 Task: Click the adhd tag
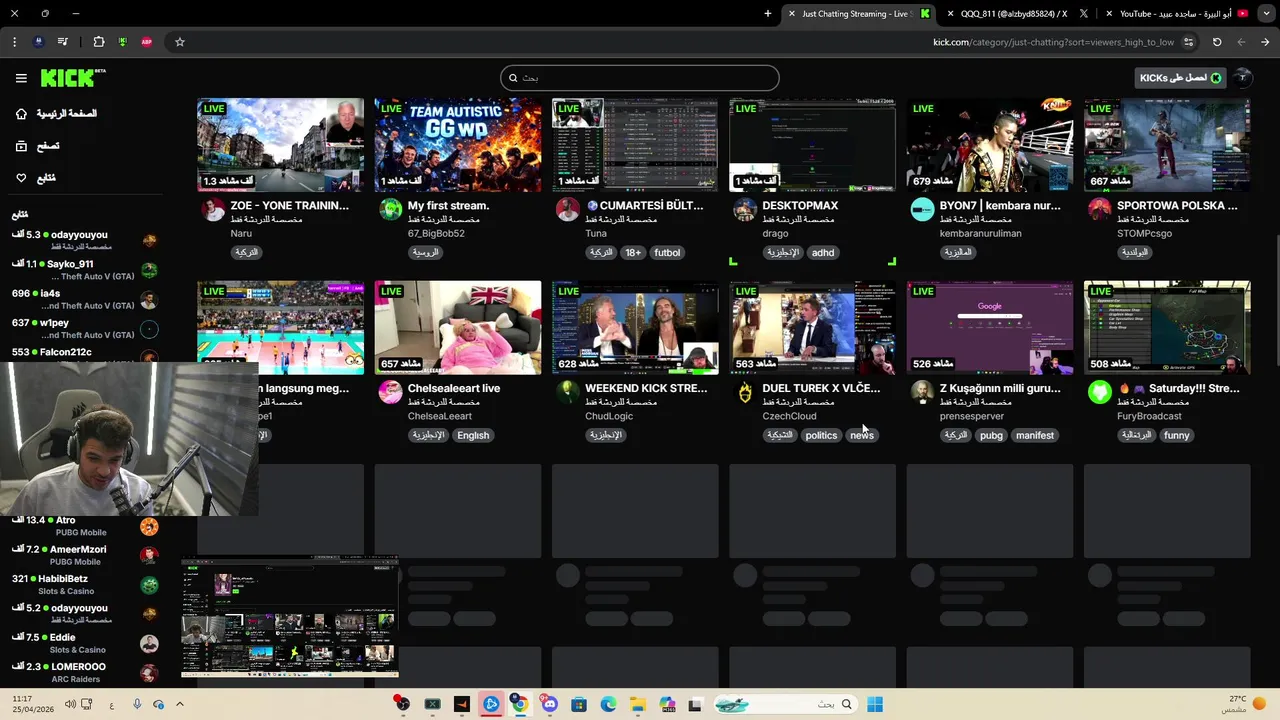click(823, 253)
